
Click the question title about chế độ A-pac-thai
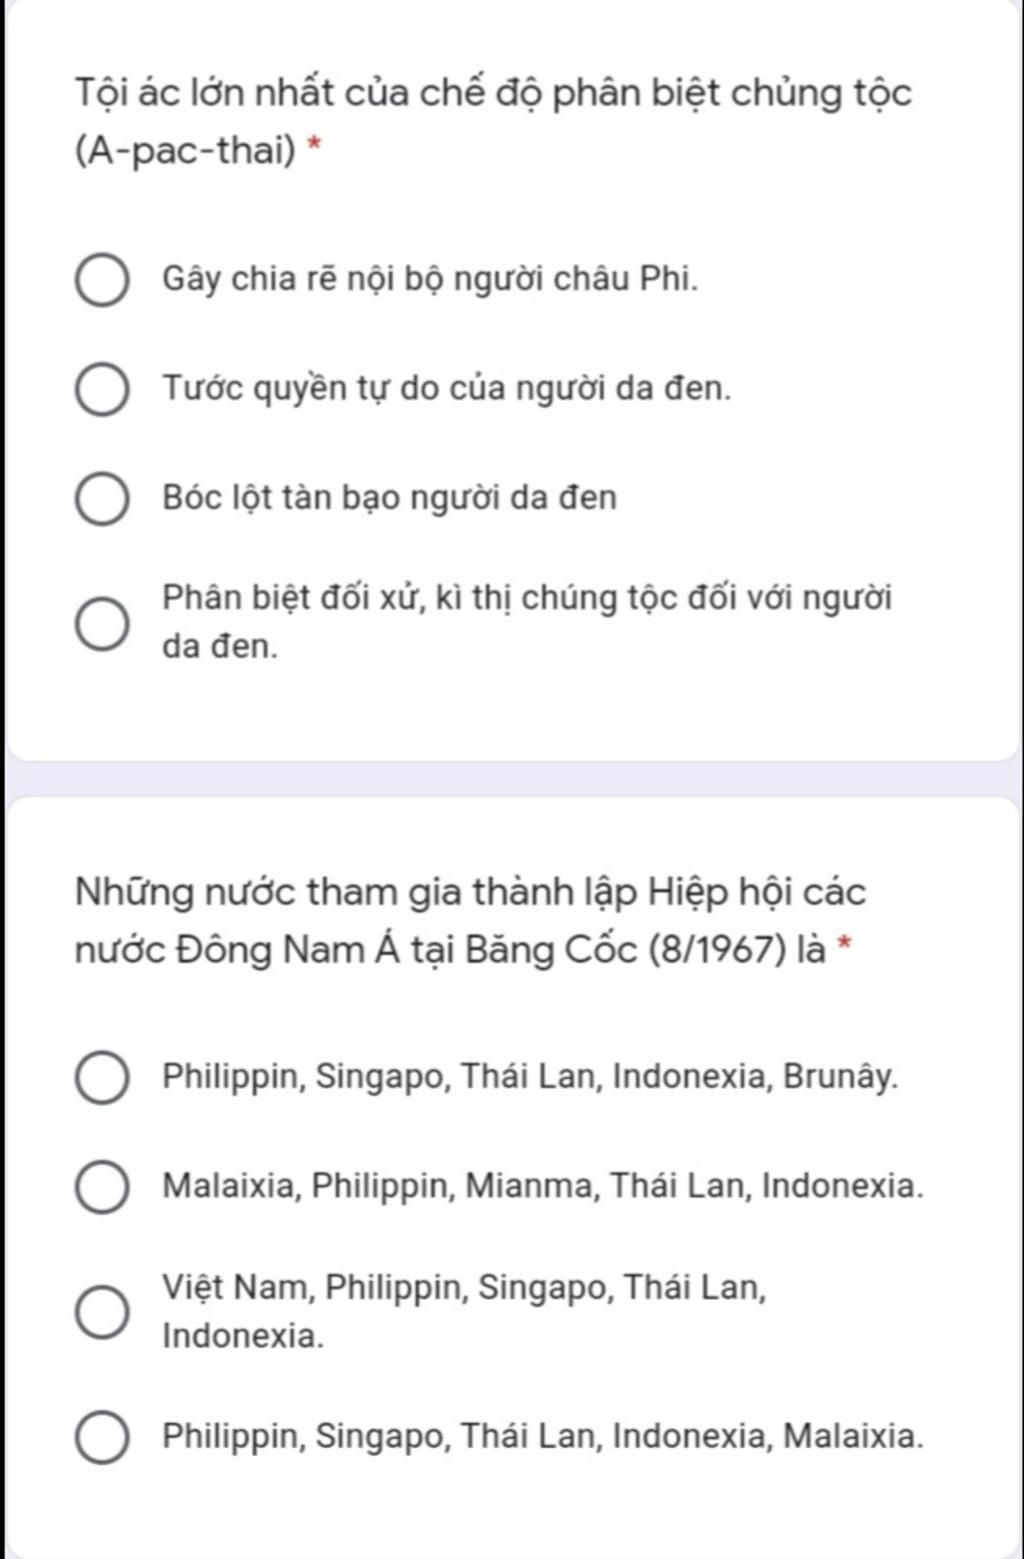pos(493,122)
